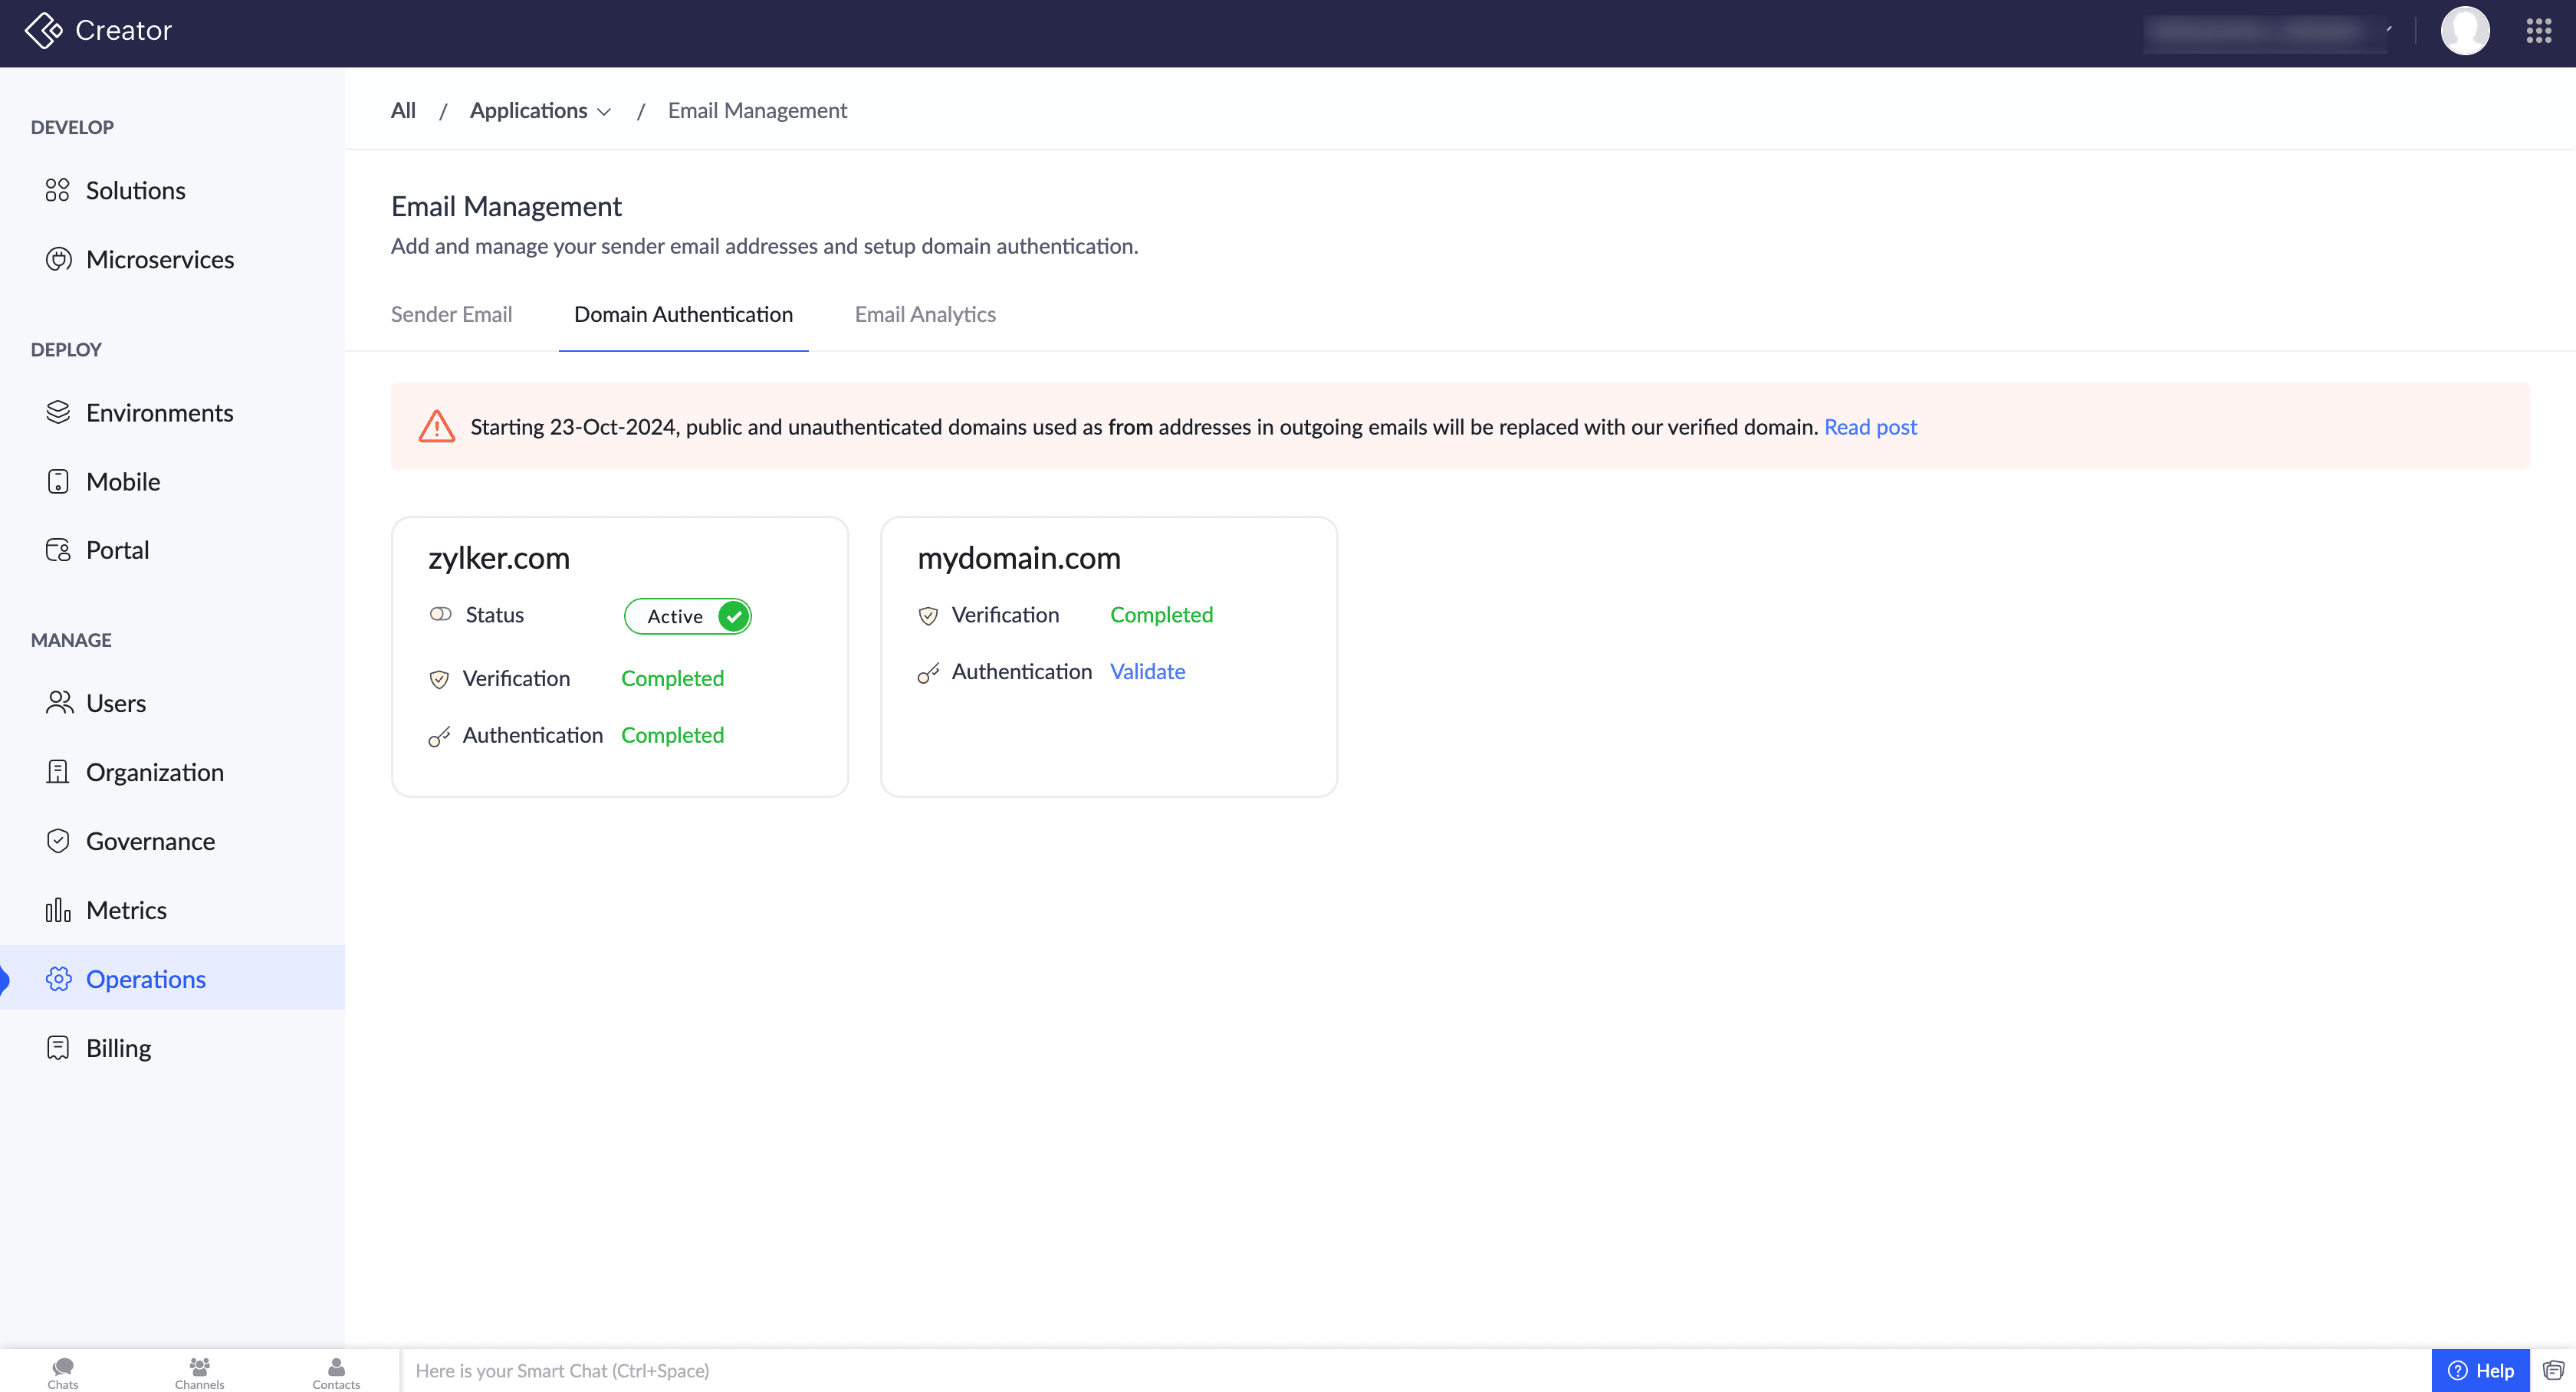Image resolution: width=2576 pixels, height=1392 pixels.
Task: Open the Solutions sidebar icon
Action: tap(57, 190)
